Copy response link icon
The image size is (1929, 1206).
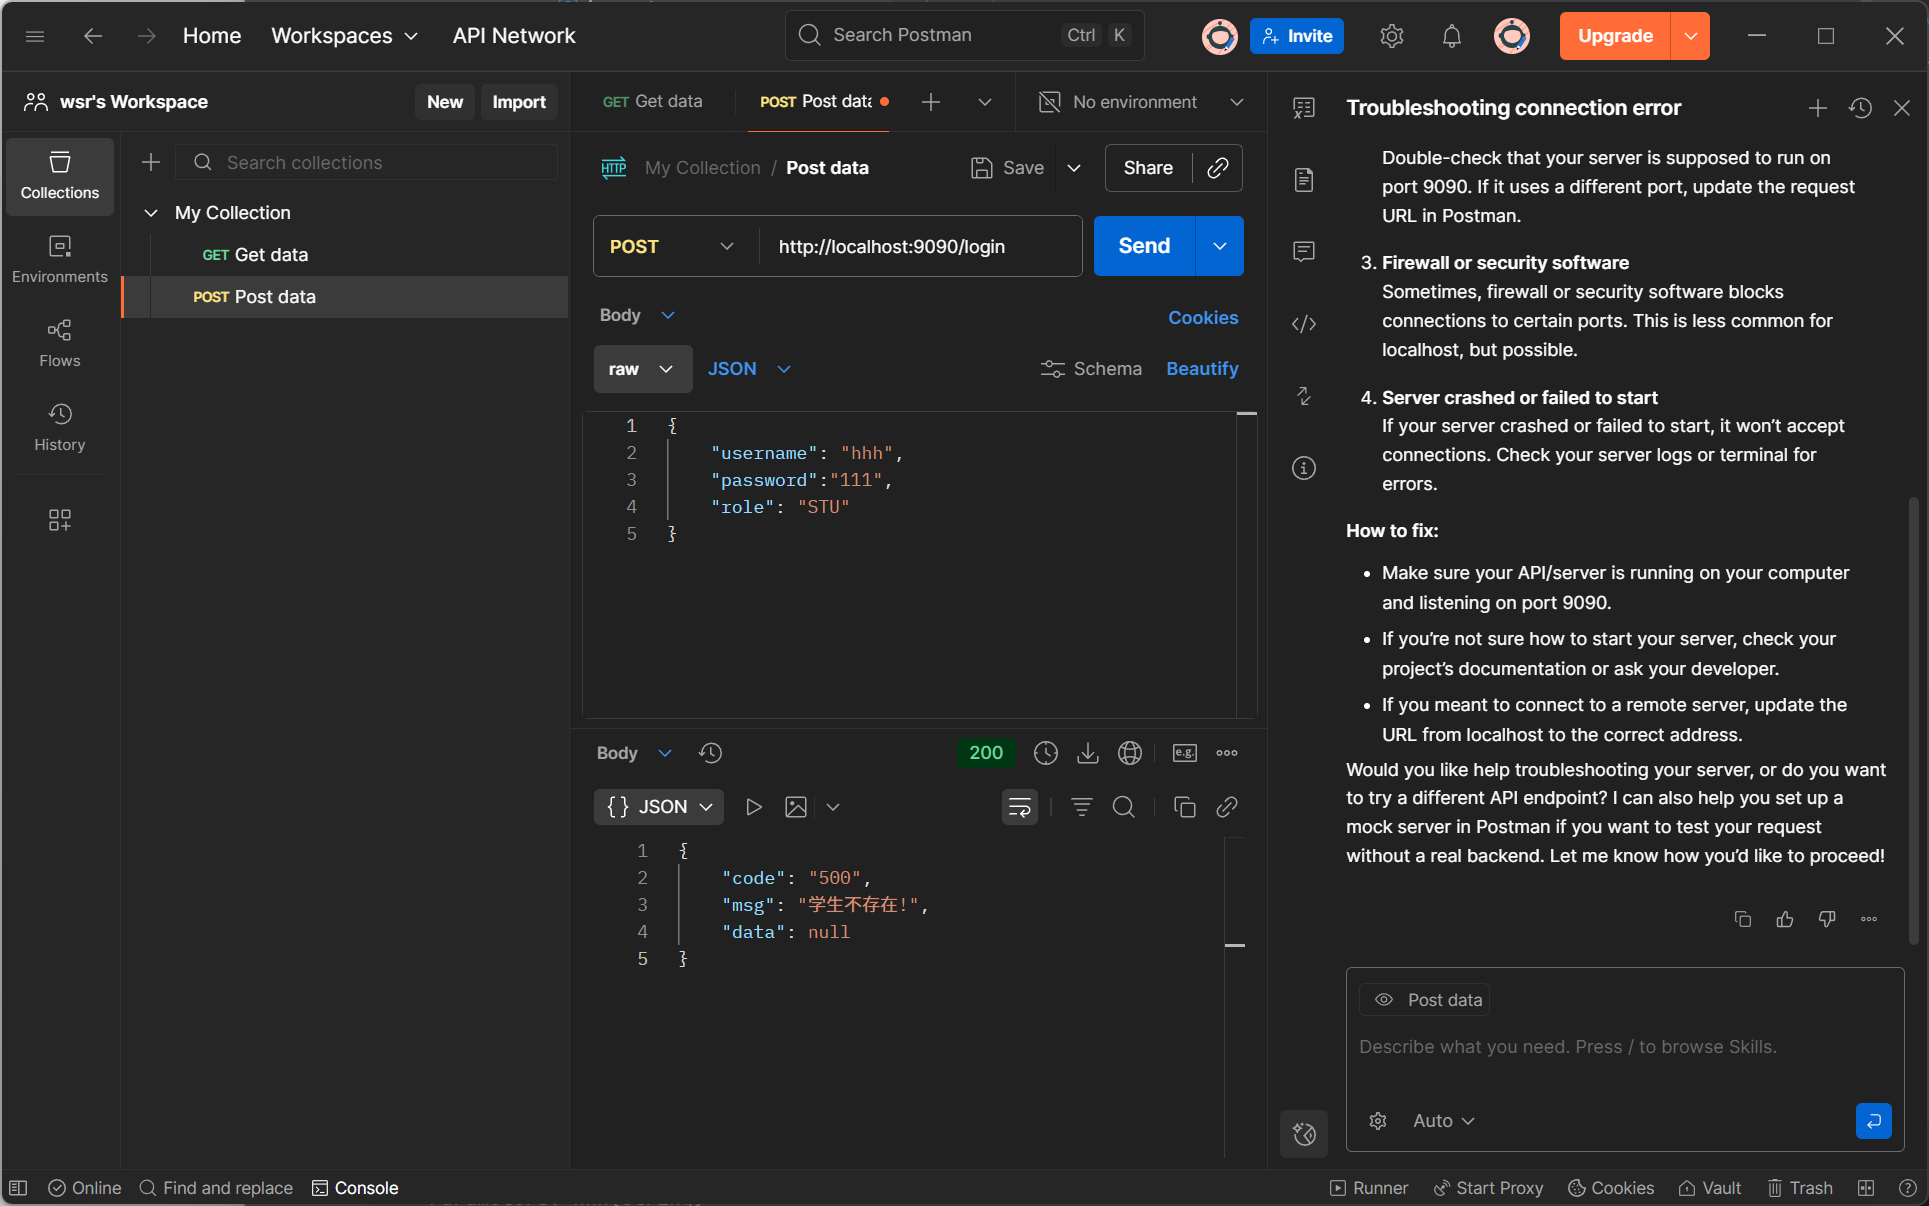(x=1227, y=807)
